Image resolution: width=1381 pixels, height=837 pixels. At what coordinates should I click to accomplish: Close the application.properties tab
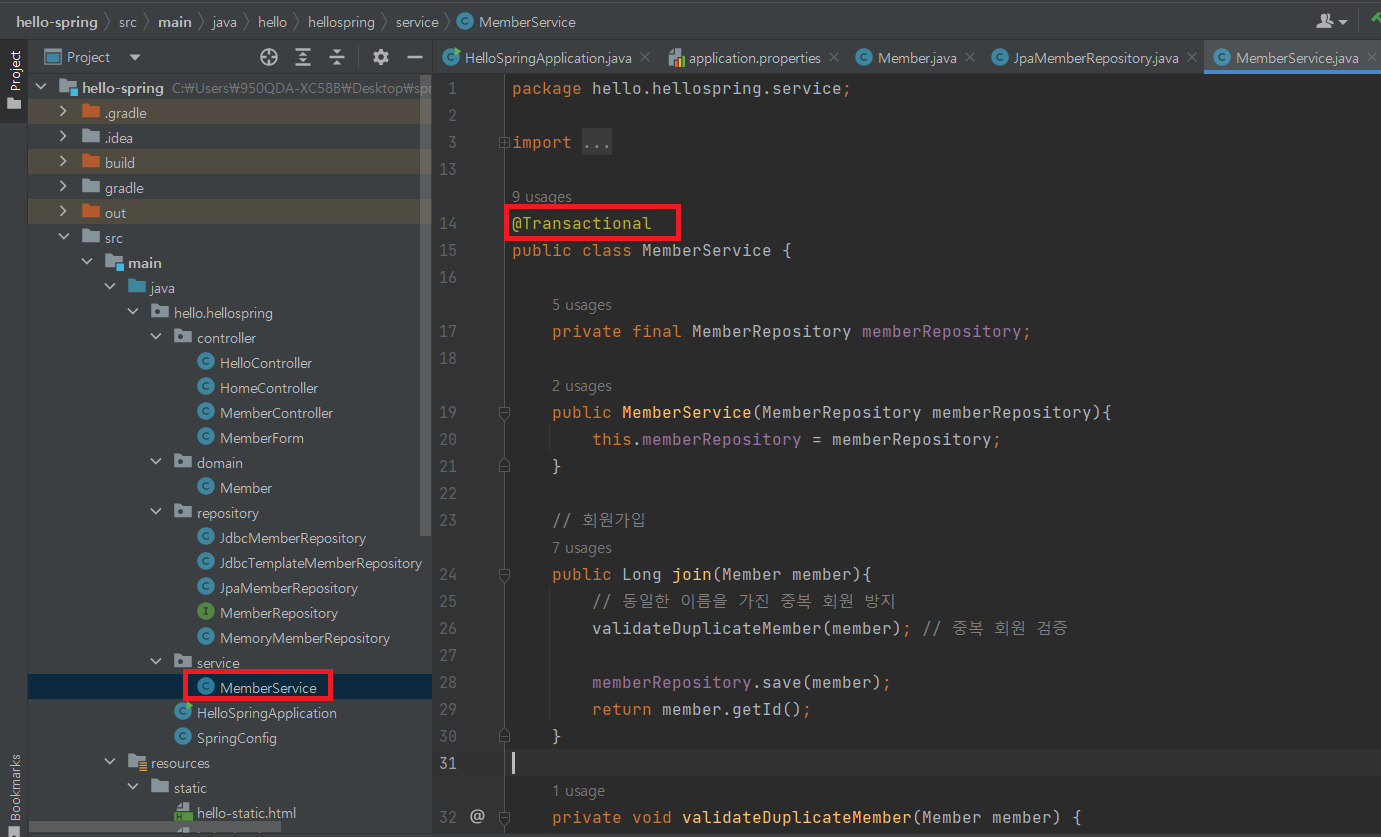(x=834, y=58)
